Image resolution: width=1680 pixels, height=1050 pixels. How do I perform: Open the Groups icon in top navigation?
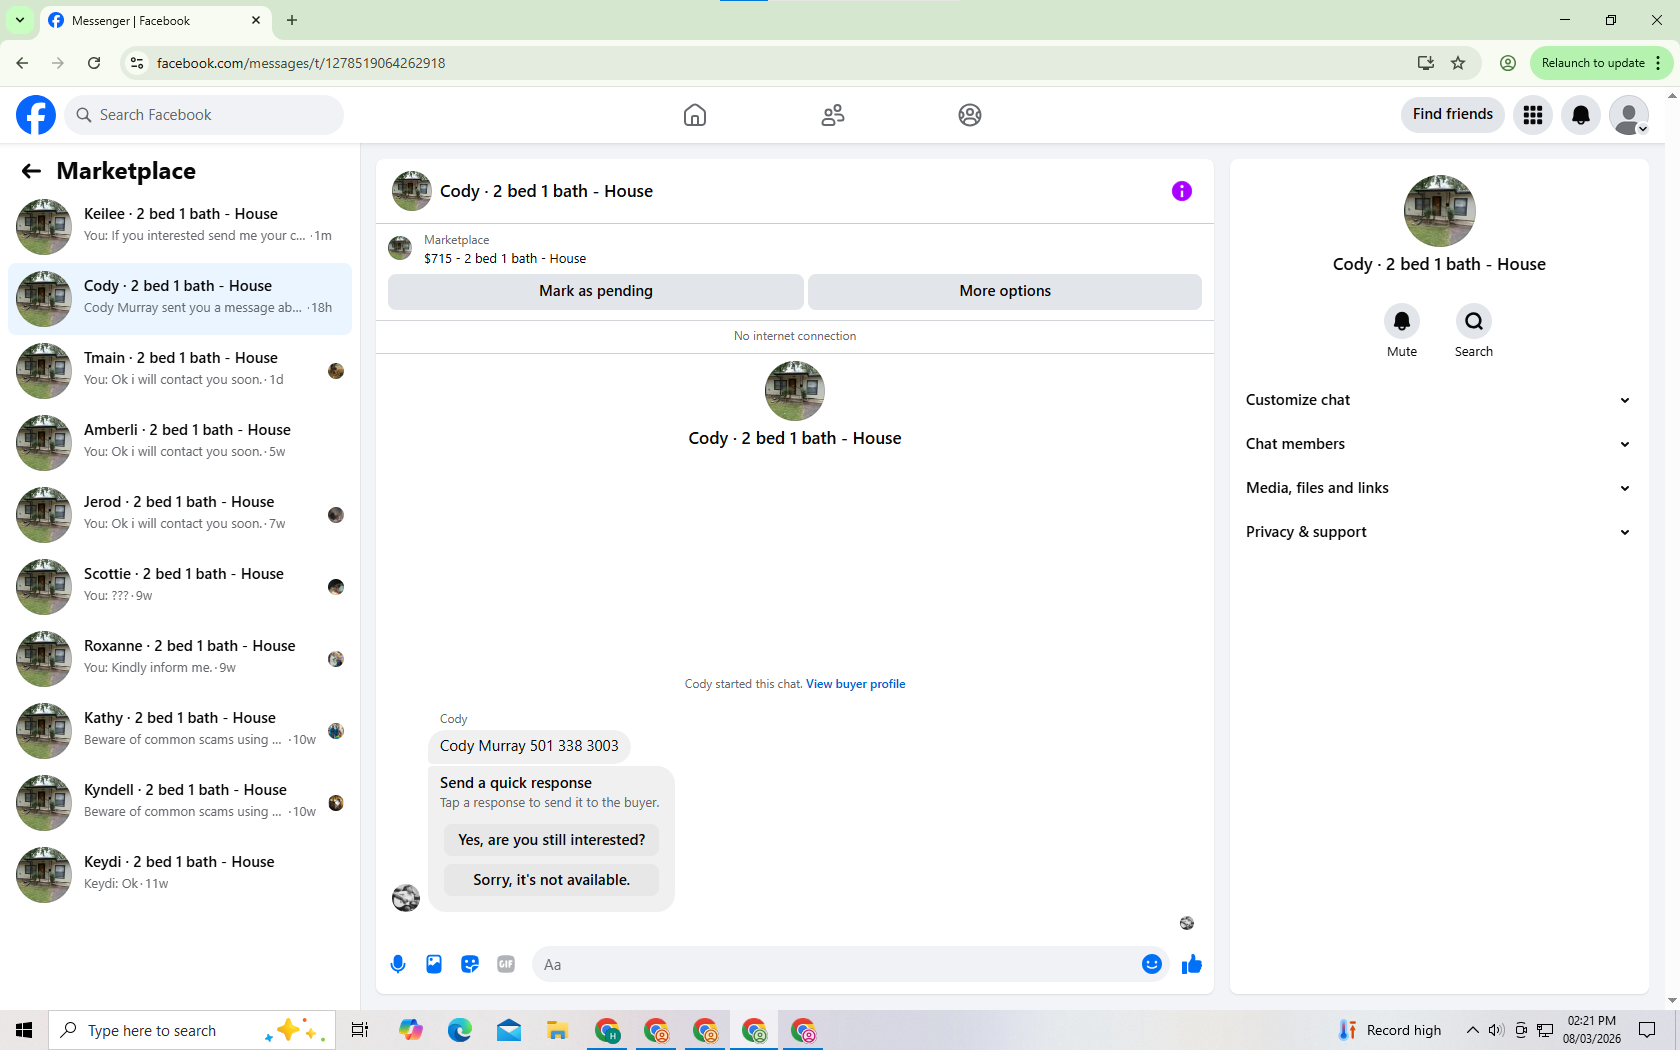970,115
